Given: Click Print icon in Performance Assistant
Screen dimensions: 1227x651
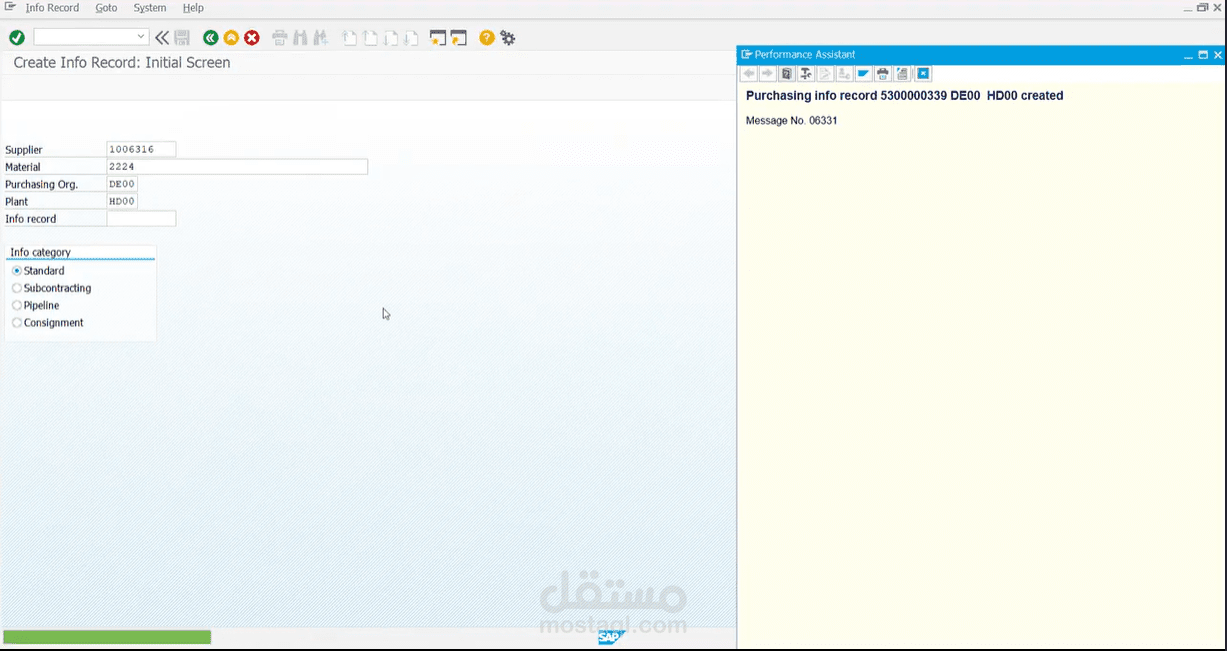Looking at the screenshot, I should (x=883, y=74).
